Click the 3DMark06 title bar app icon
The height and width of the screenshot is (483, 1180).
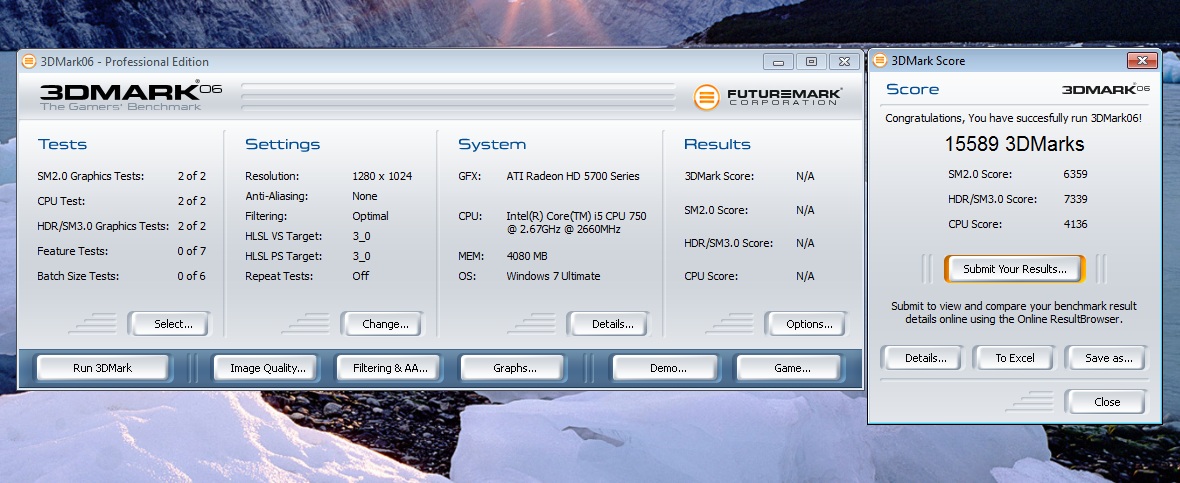pyautogui.click(x=29, y=62)
